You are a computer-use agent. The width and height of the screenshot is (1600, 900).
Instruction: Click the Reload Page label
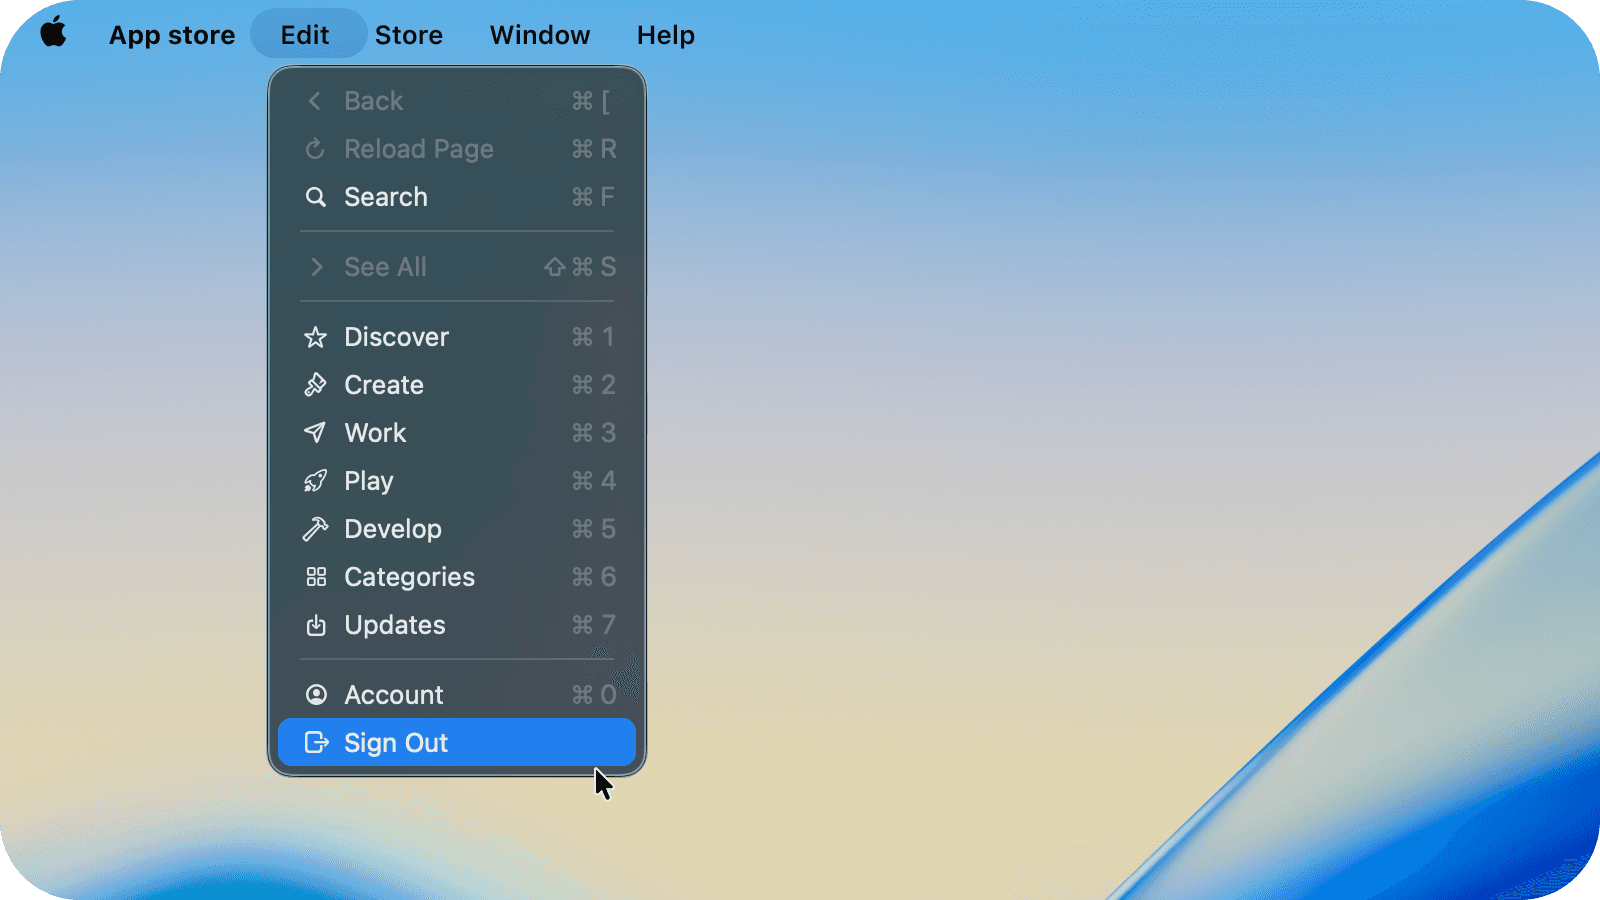pyautogui.click(x=419, y=150)
